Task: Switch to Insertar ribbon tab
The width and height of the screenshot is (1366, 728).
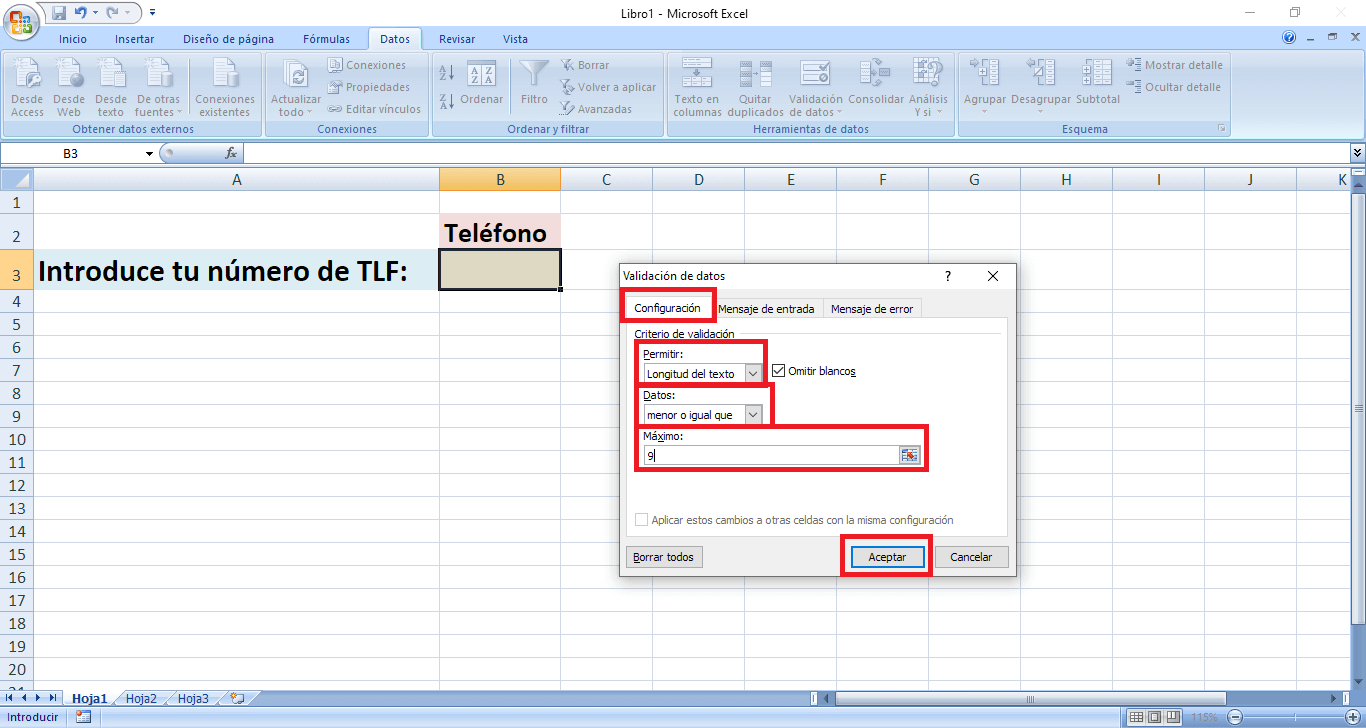Action: [134, 39]
